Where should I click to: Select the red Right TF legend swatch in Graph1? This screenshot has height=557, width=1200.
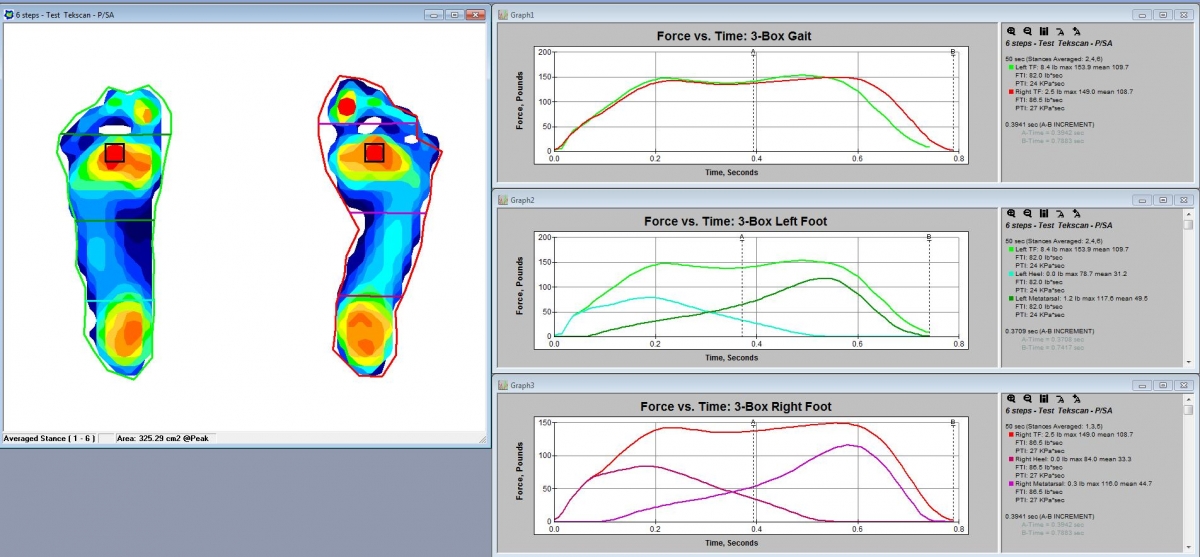1009,91
